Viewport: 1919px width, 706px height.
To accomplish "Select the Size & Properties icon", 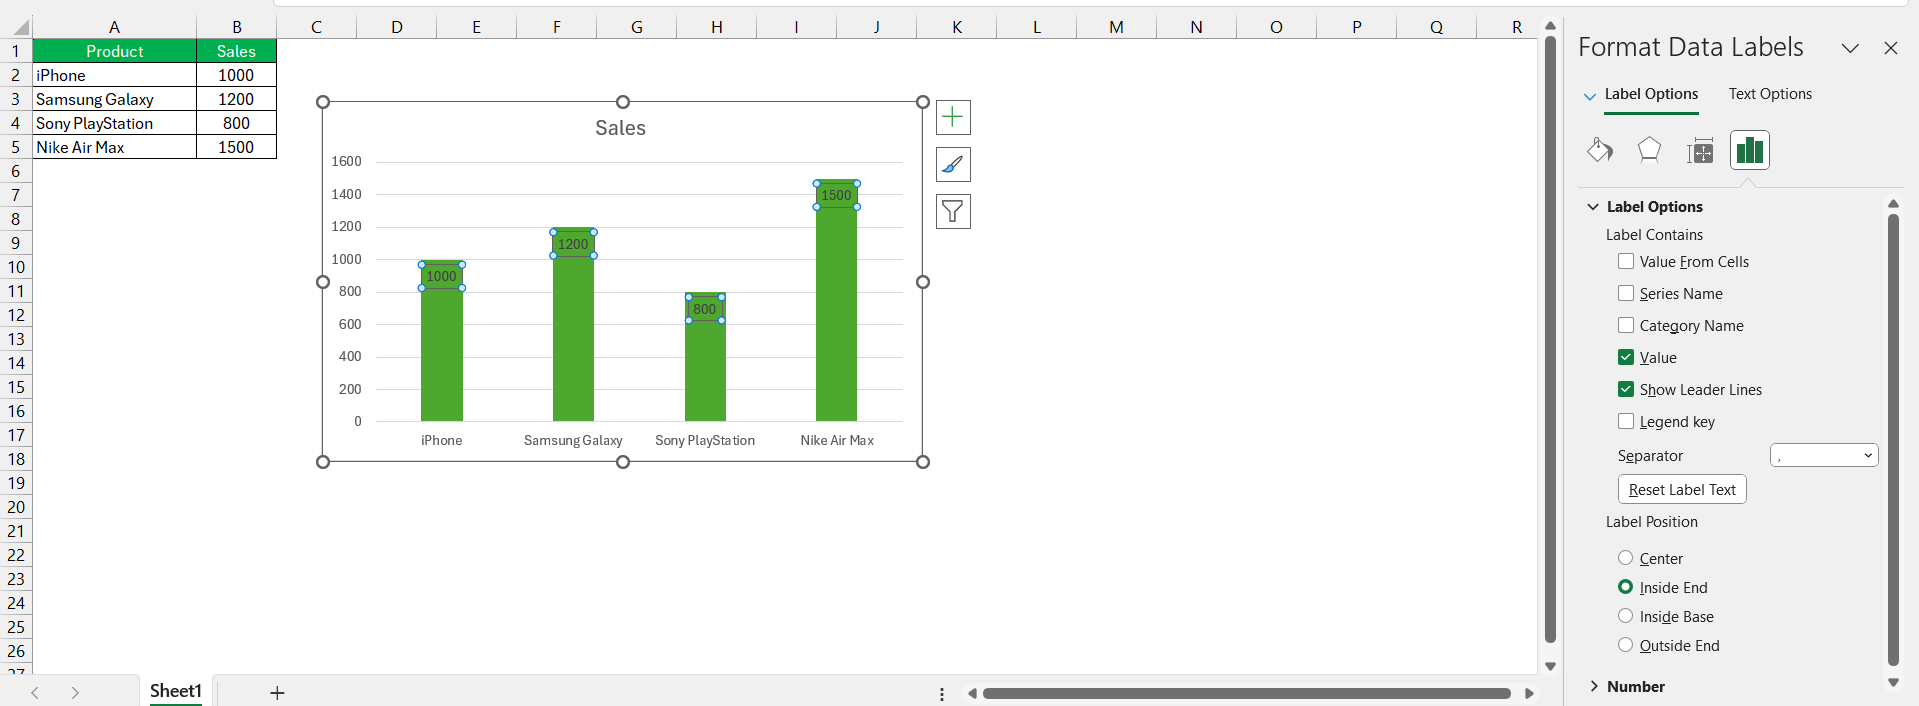I will (x=1699, y=150).
